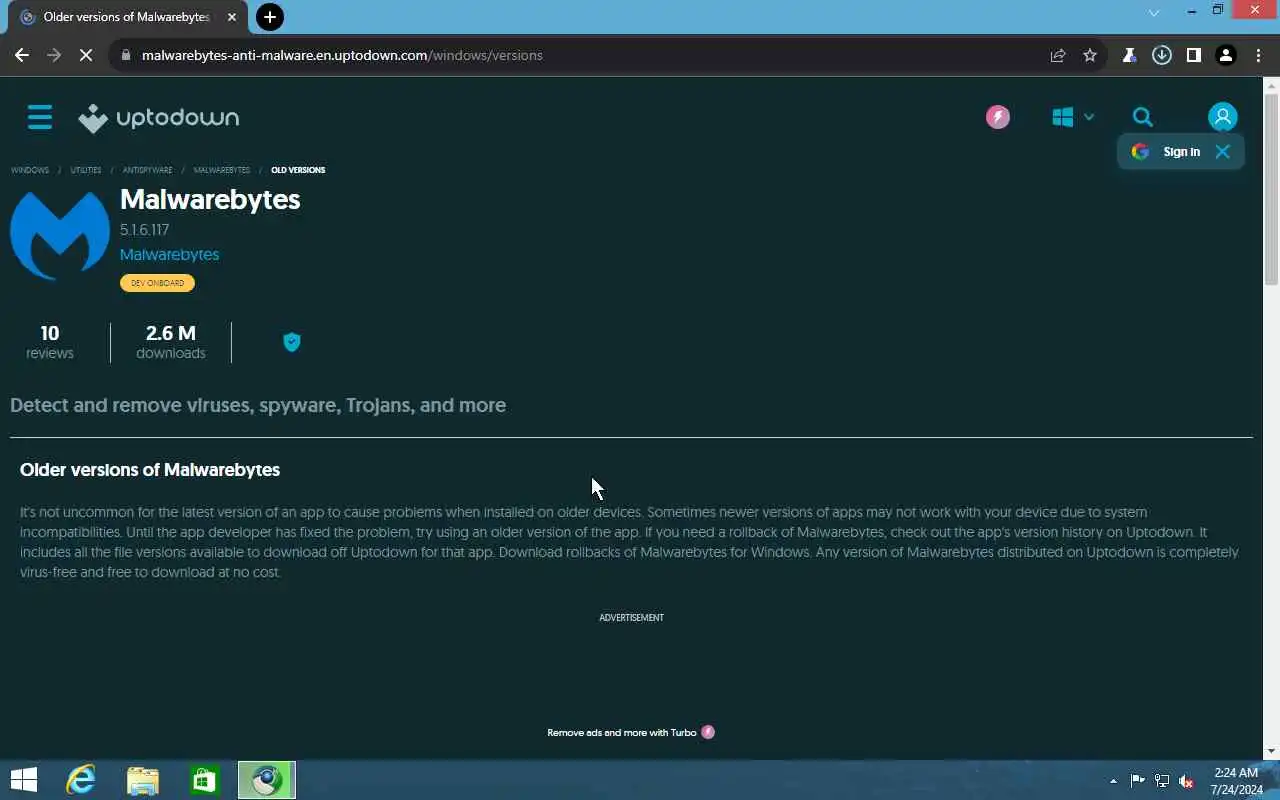Click the 2.6 M downloads counter
This screenshot has height=800, width=1280.
[x=171, y=341]
